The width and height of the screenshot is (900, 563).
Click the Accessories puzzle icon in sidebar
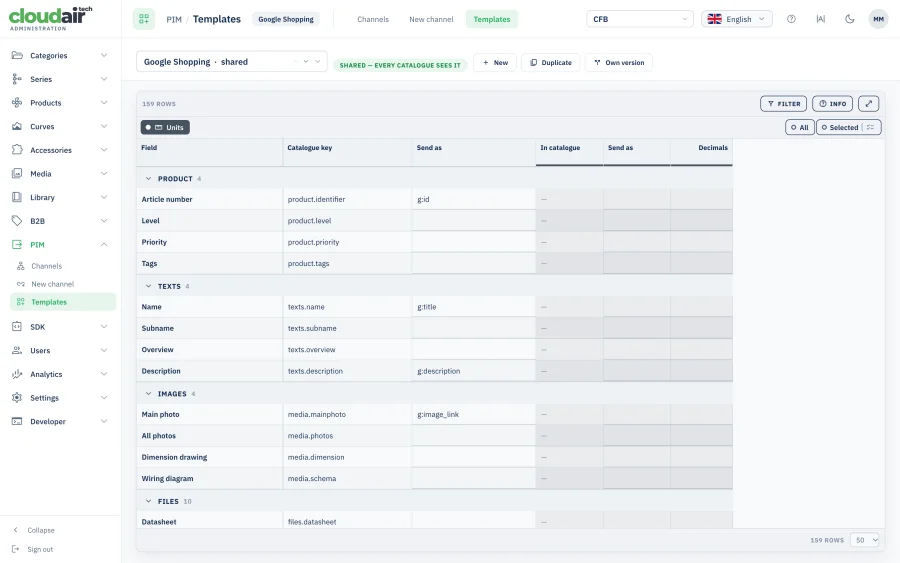(17, 150)
